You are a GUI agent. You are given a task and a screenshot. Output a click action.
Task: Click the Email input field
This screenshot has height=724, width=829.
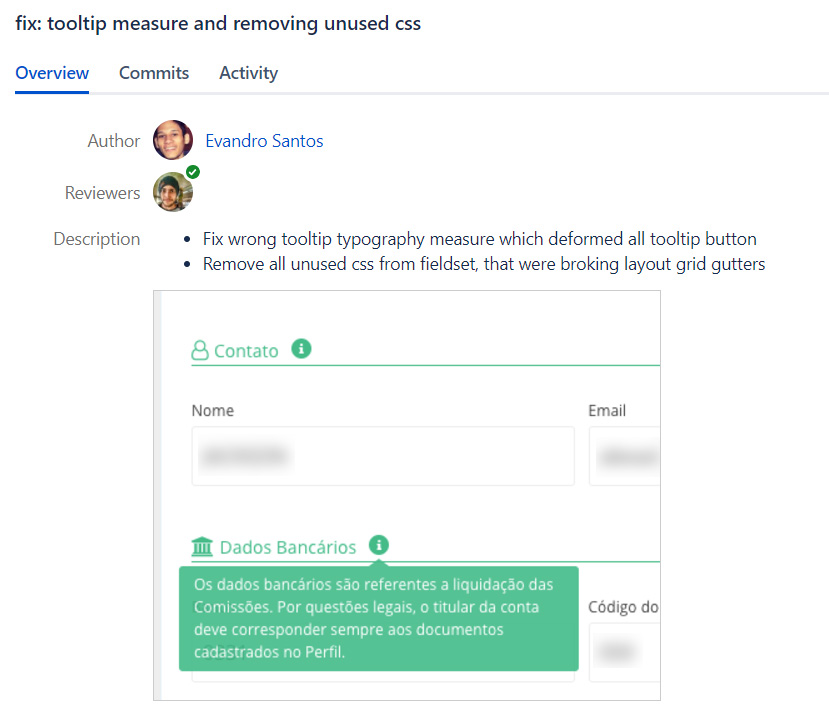tap(624, 456)
